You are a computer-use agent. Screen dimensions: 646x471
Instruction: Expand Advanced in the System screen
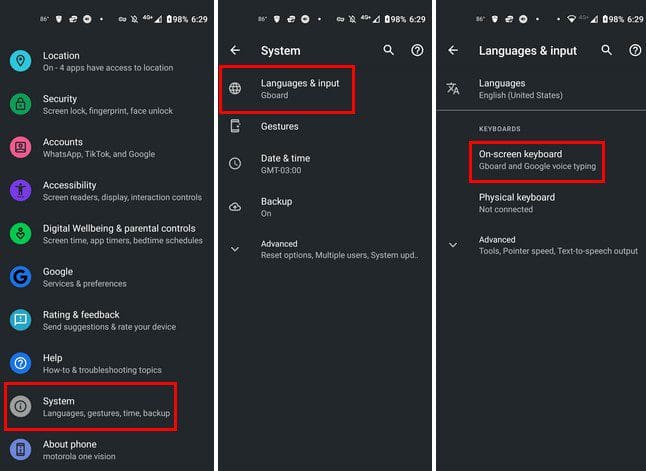coord(325,249)
